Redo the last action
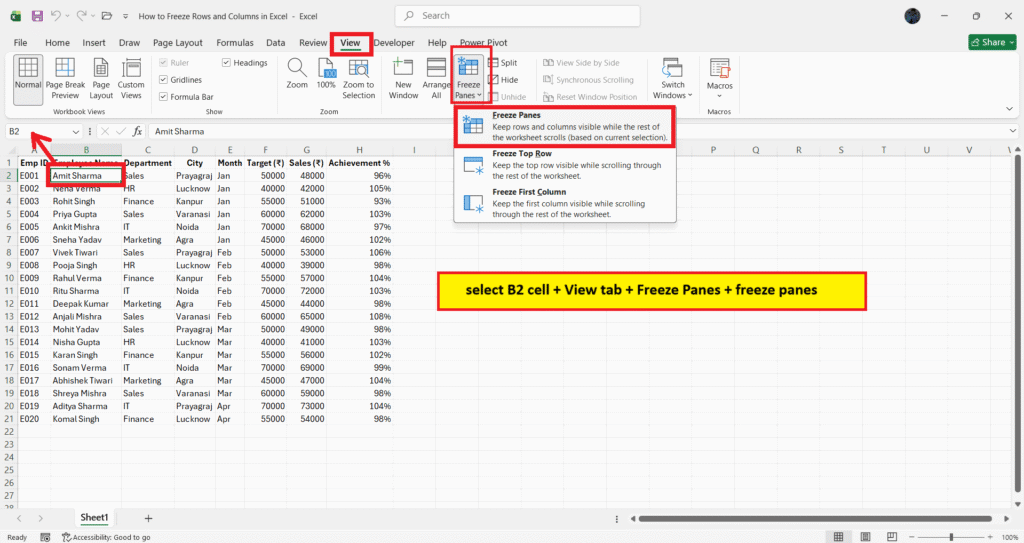Image resolution: width=1024 pixels, height=543 pixels. (x=81, y=16)
